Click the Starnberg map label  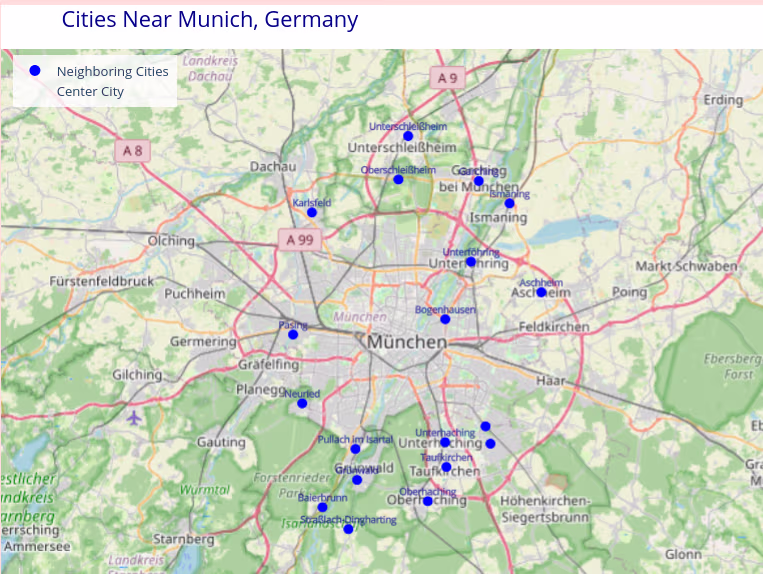click(183, 539)
